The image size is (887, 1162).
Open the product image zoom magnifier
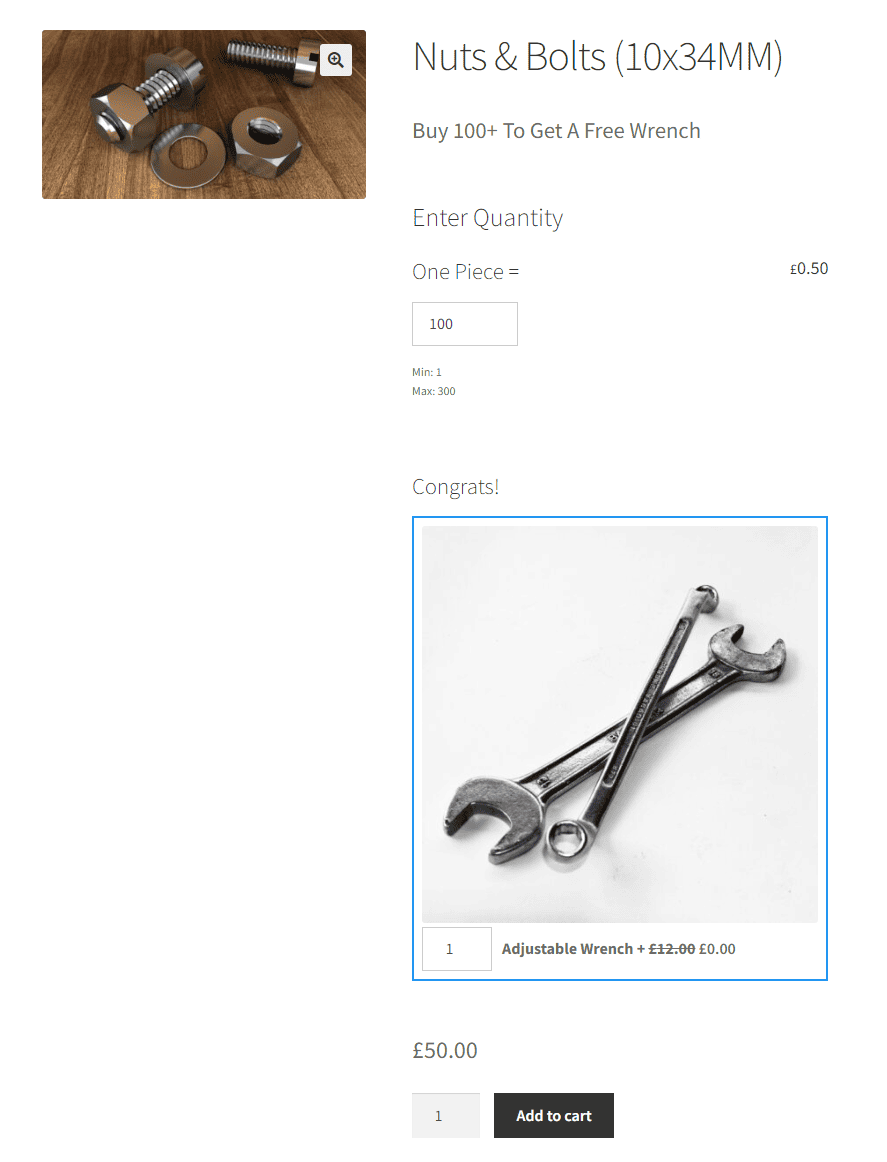pos(336,60)
